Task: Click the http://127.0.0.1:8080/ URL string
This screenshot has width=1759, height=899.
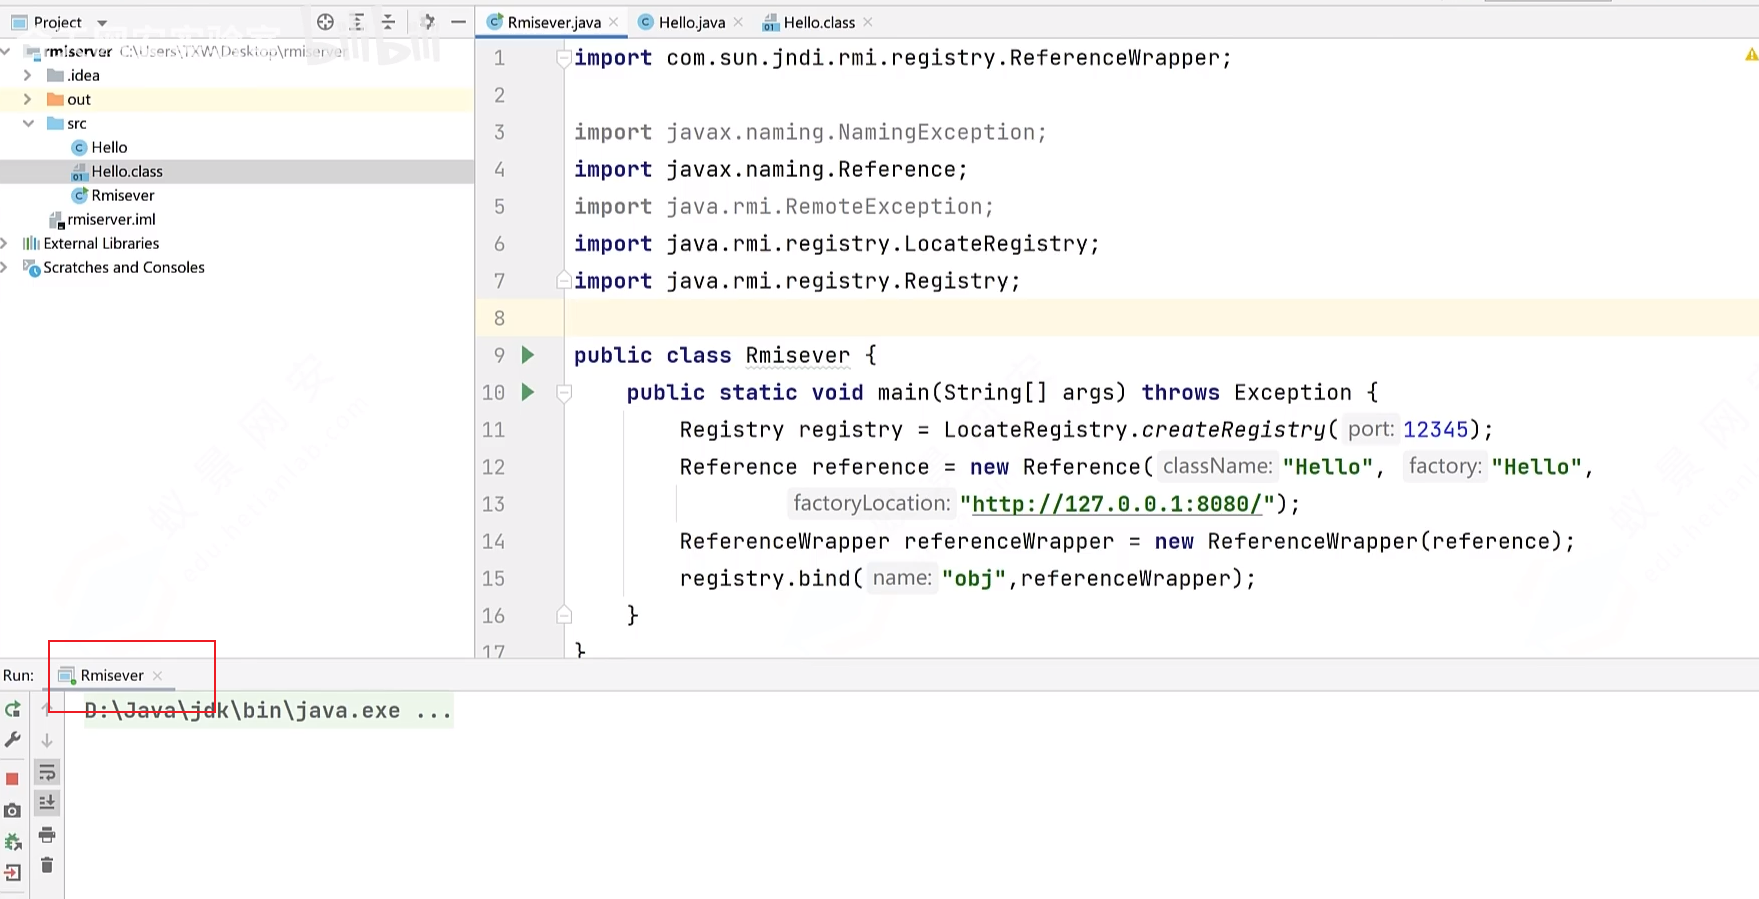Action: pyautogui.click(x=1117, y=504)
